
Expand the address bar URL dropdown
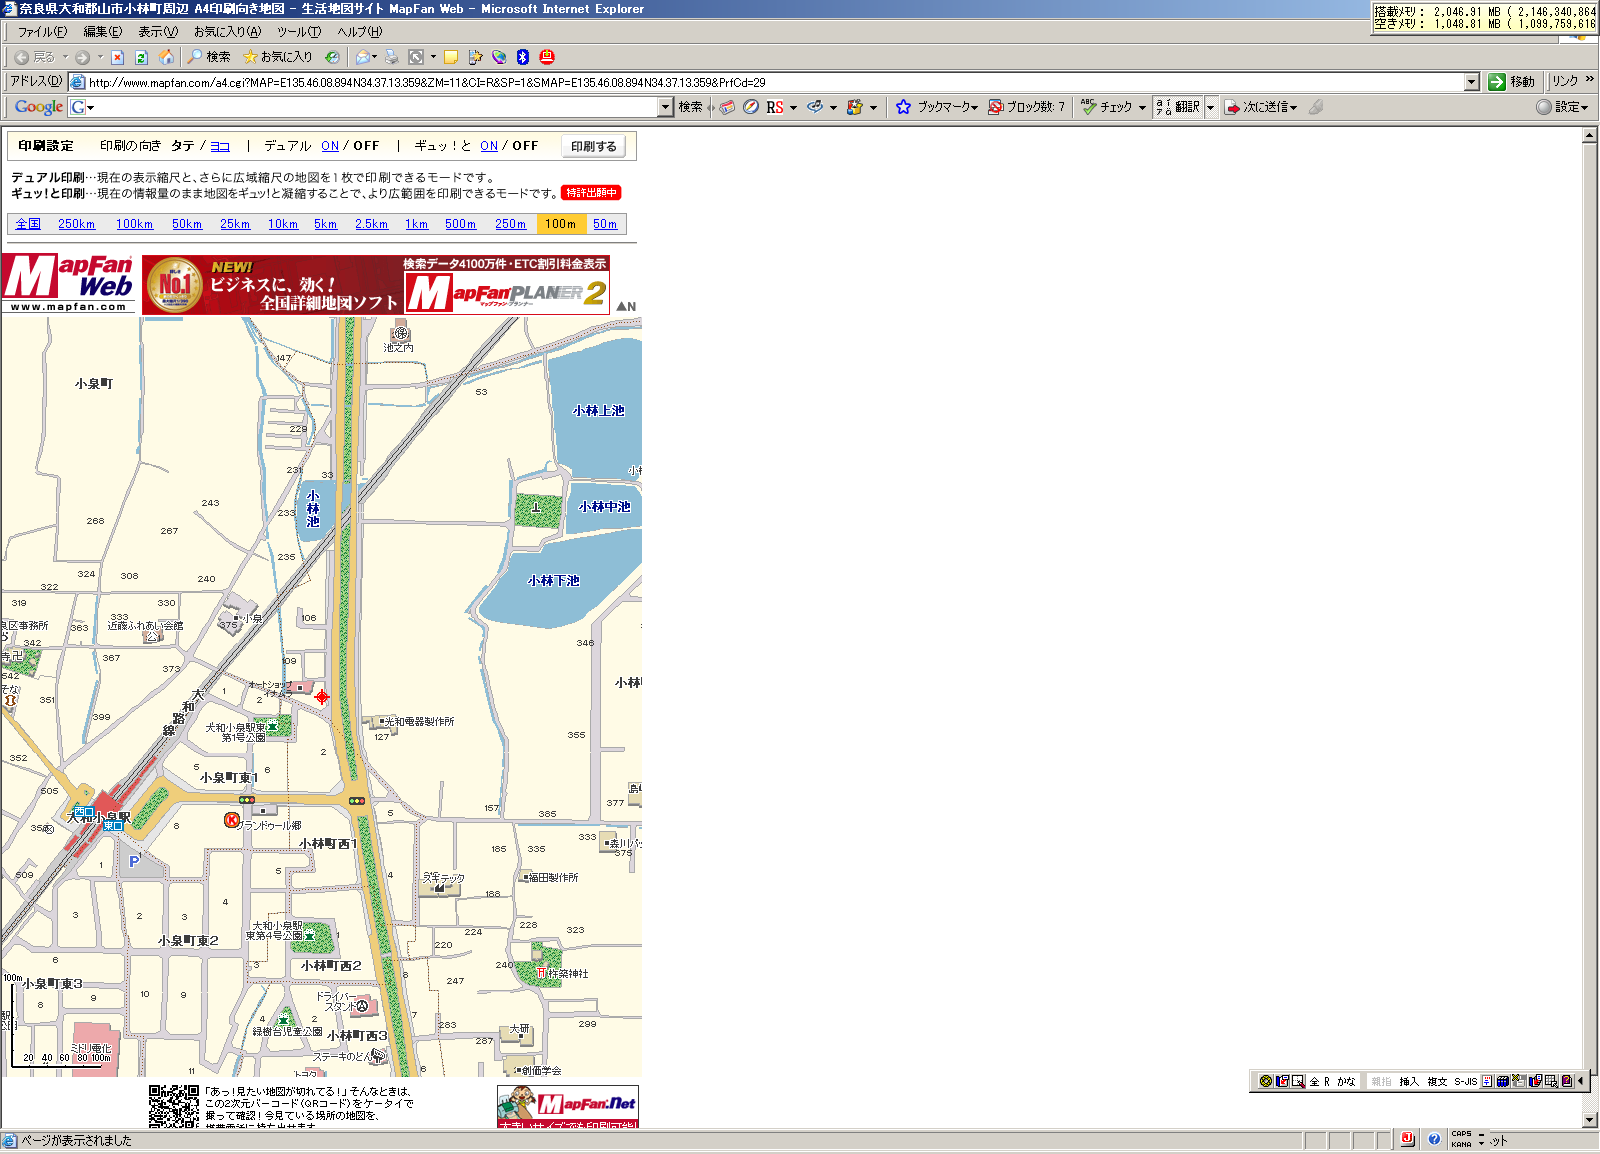coord(1472,82)
